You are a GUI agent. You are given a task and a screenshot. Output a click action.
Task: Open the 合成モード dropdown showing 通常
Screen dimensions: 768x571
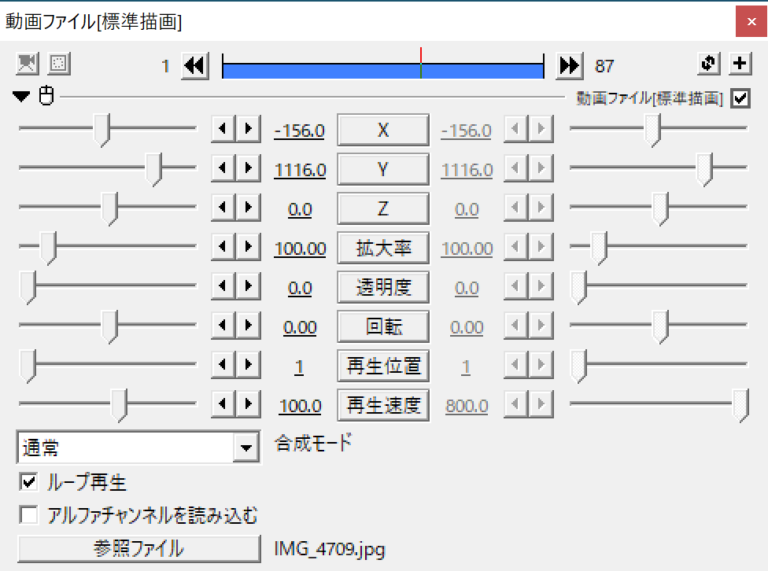click(246, 448)
